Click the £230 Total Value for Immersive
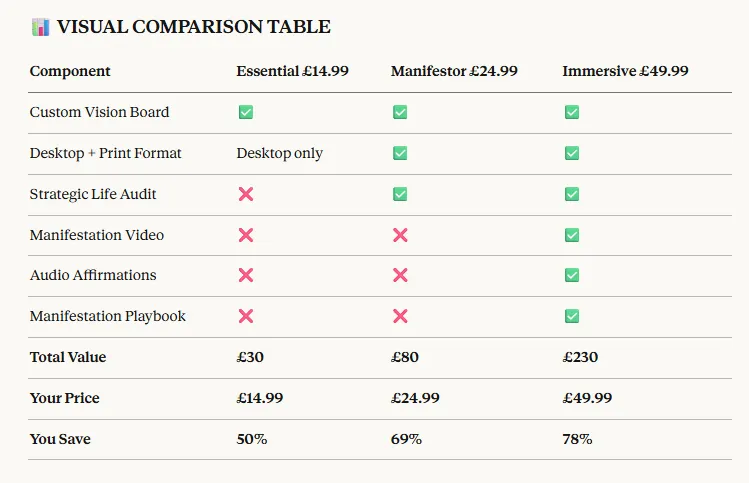749x483 pixels. click(580, 357)
